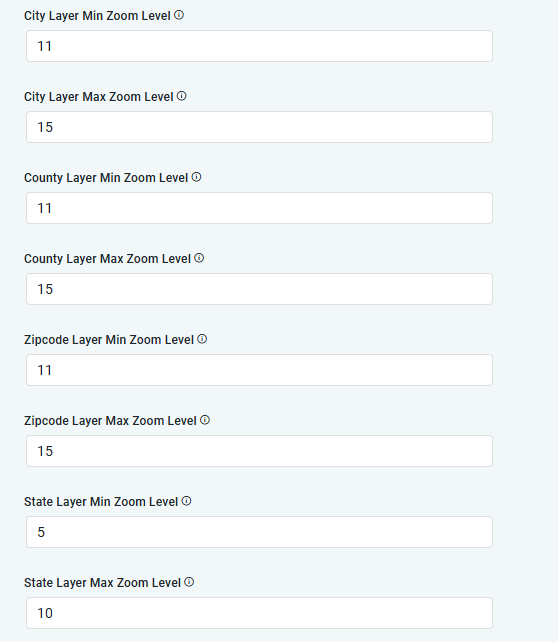The image size is (558, 642).
Task: Click the City Layer Min Zoom Level label
Action: [x=97, y=16]
